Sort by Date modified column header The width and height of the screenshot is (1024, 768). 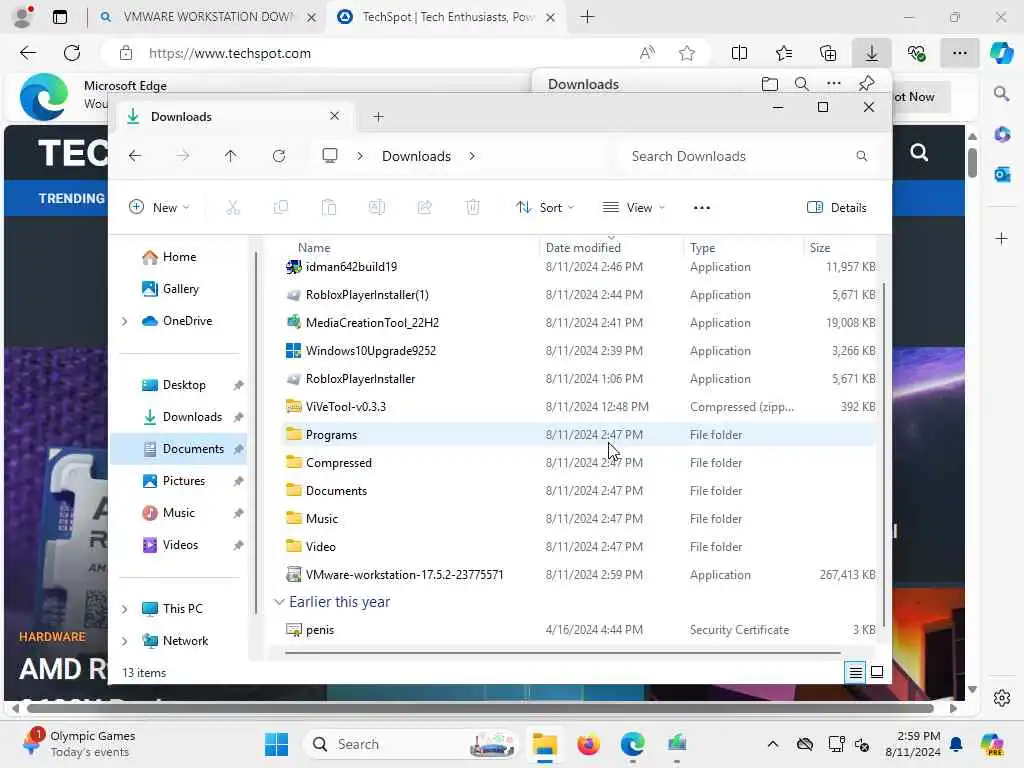pos(583,248)
